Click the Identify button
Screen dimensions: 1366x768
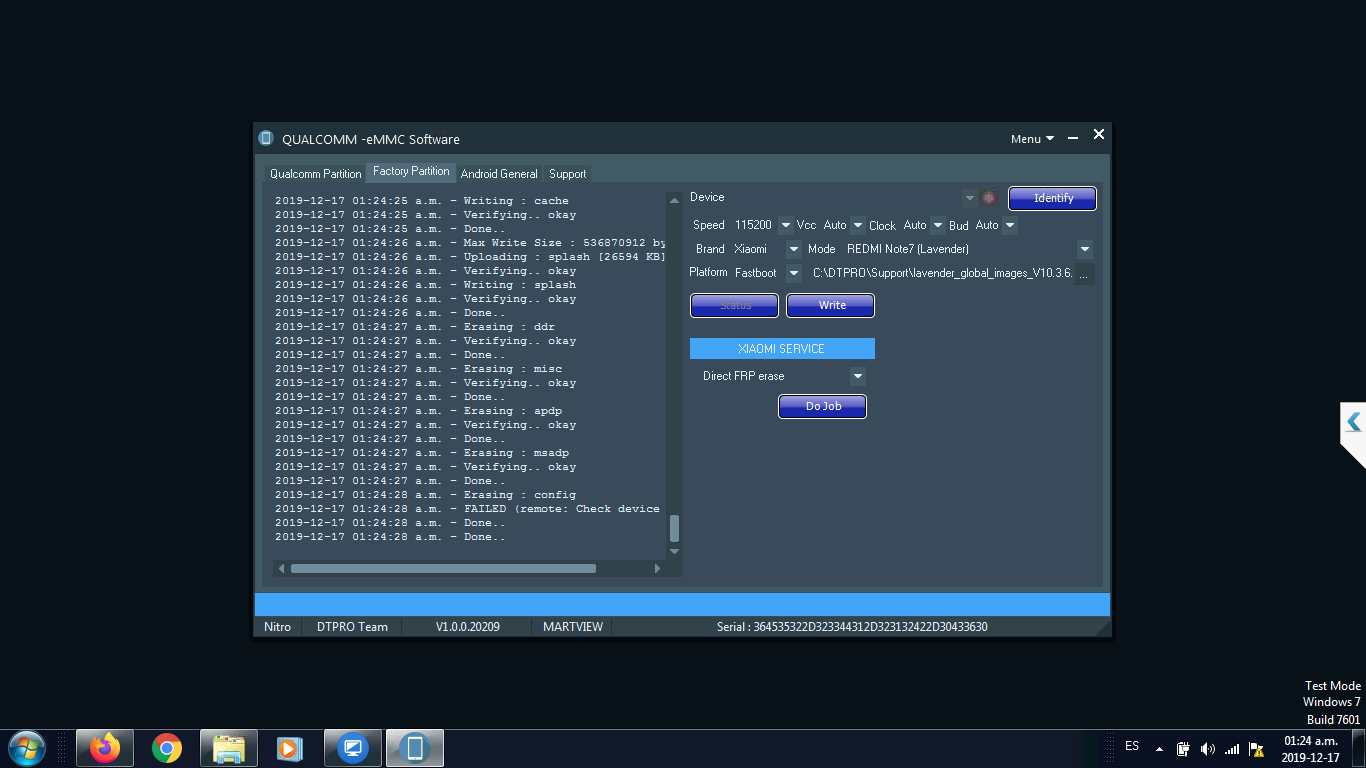click(1053, 198)
